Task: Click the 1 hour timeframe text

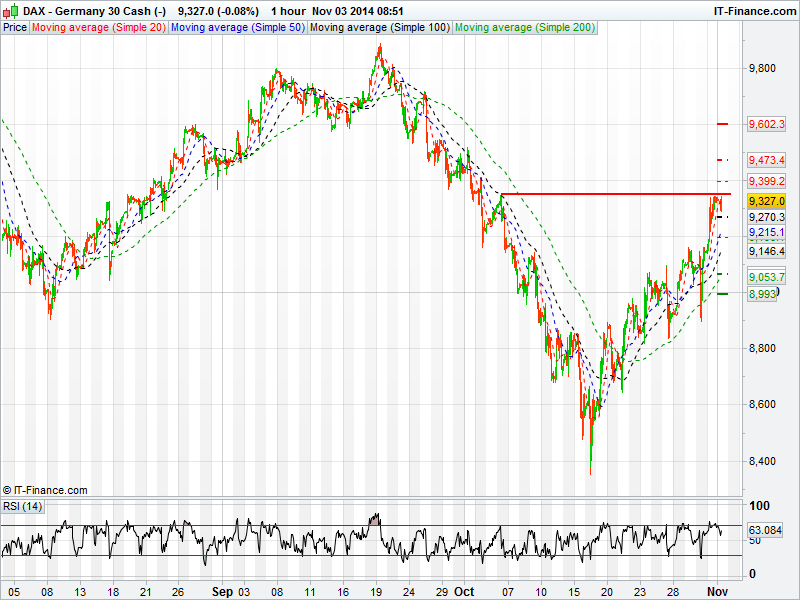Action: pyautogui.click(x=288, y=11)
